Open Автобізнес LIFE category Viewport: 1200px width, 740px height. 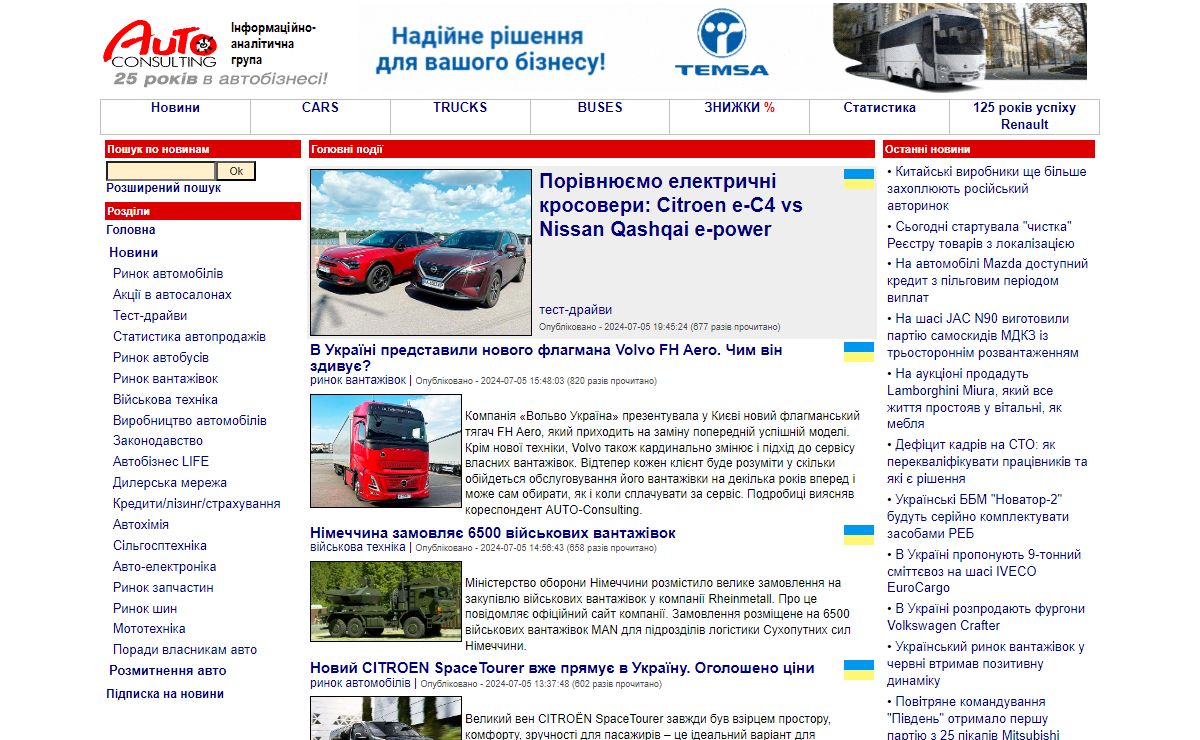pos(161,462)
